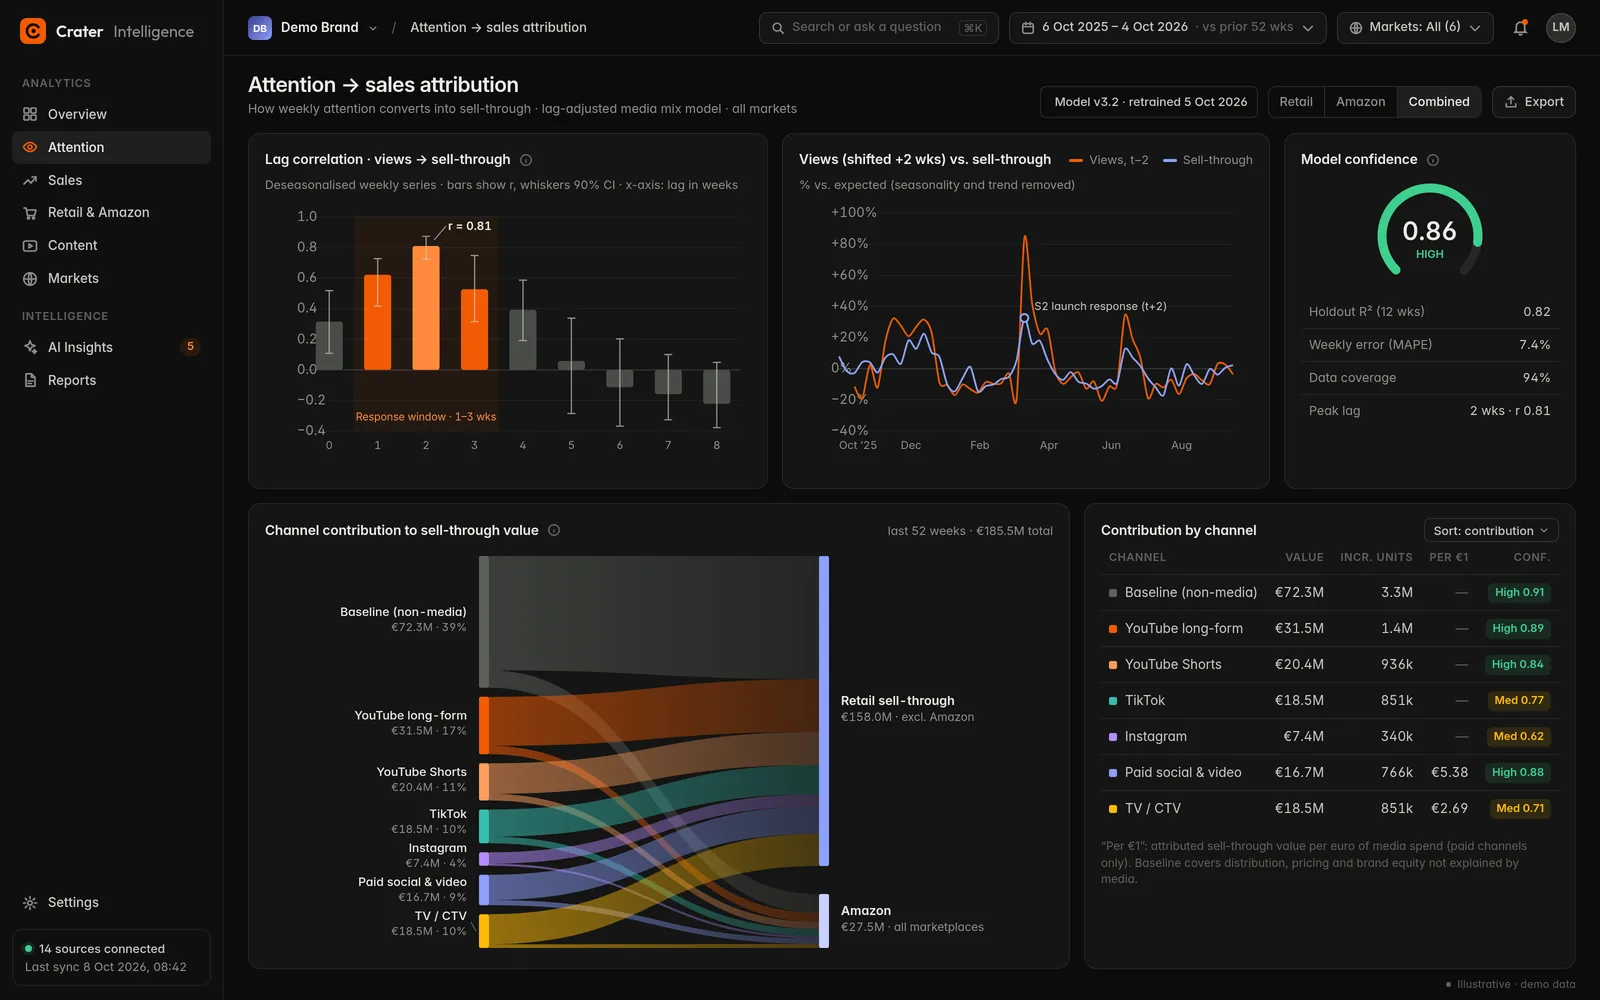The image size is (1600, 1000).
Task: Switch view to Retail segment
Action: (x=1296, y=102)
